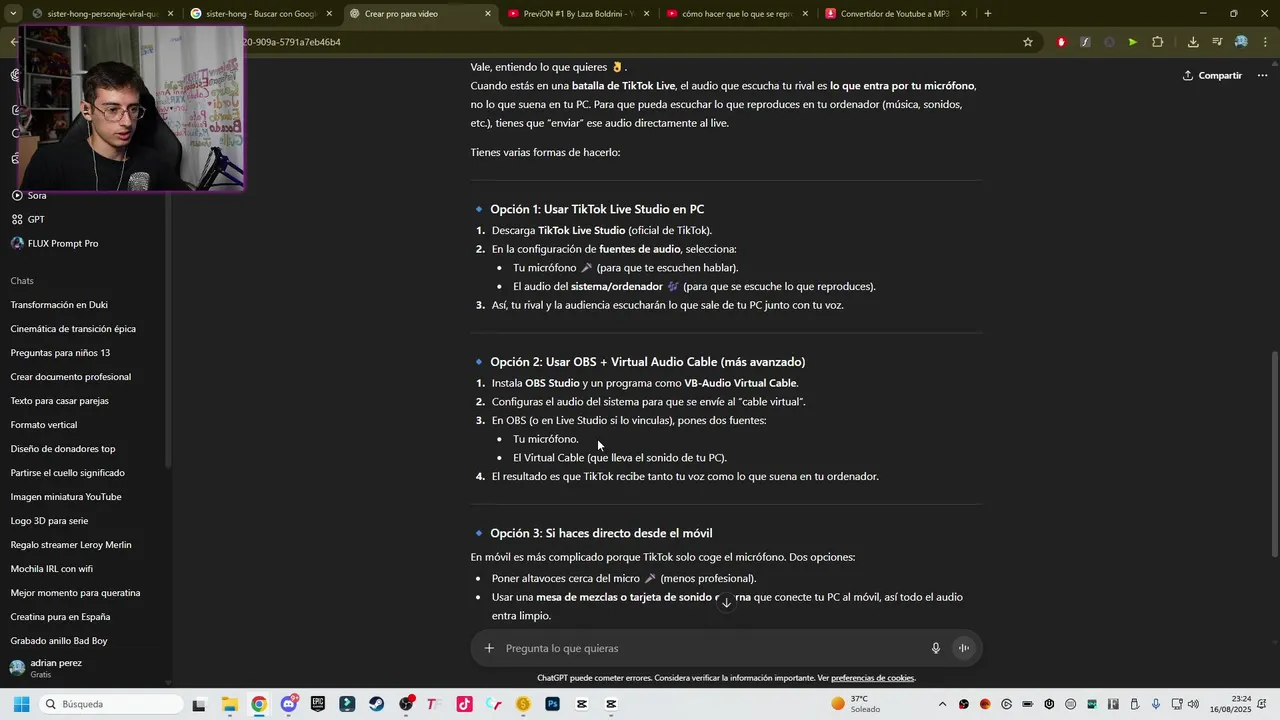The image size is (1280, 720).
Task: Open the Chrome profile avatar
Action: [x=1241, y=42]
